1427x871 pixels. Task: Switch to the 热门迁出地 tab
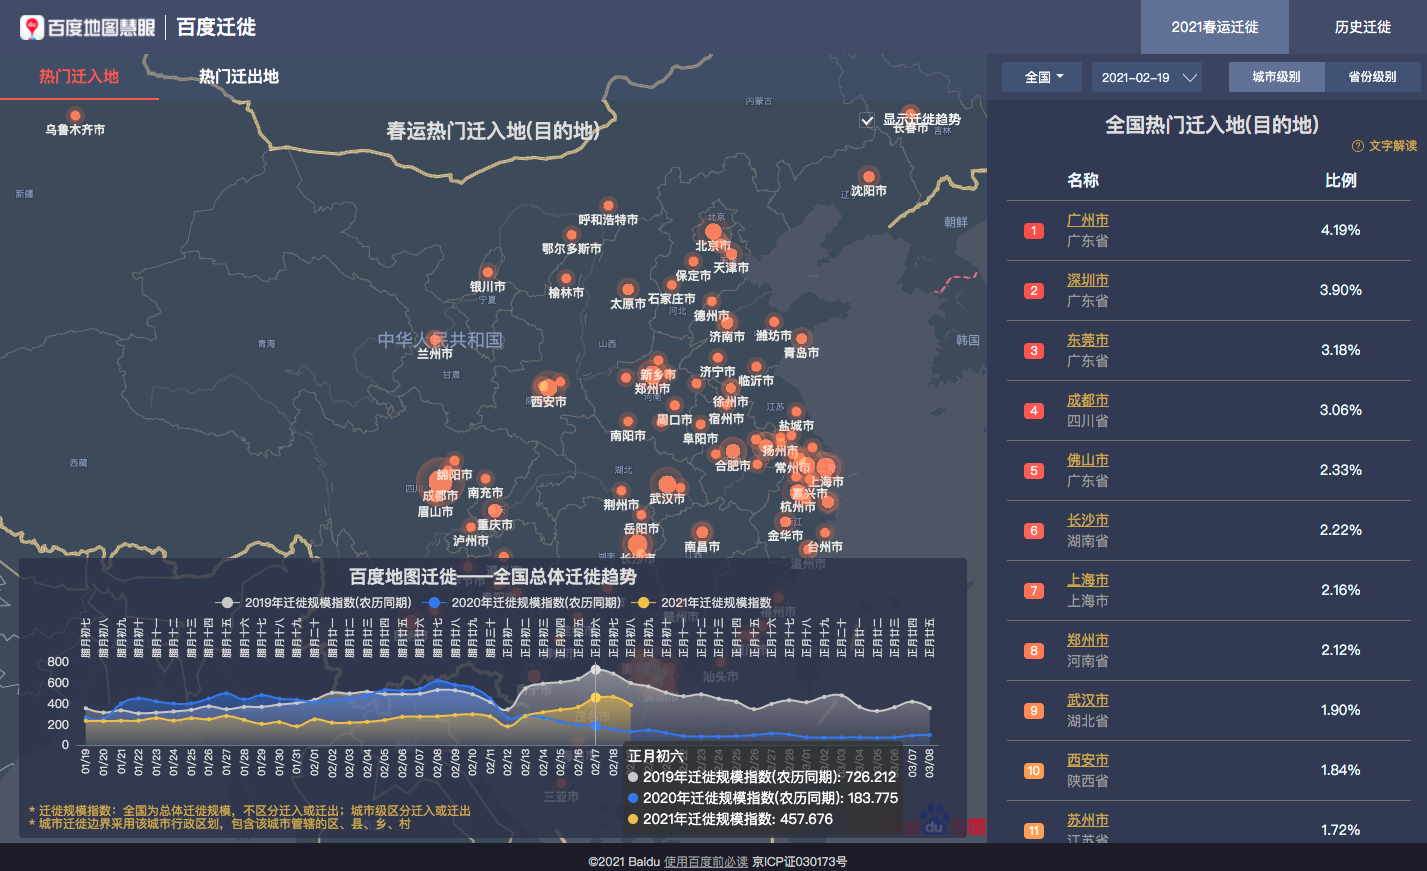click(x=238, y=77)
